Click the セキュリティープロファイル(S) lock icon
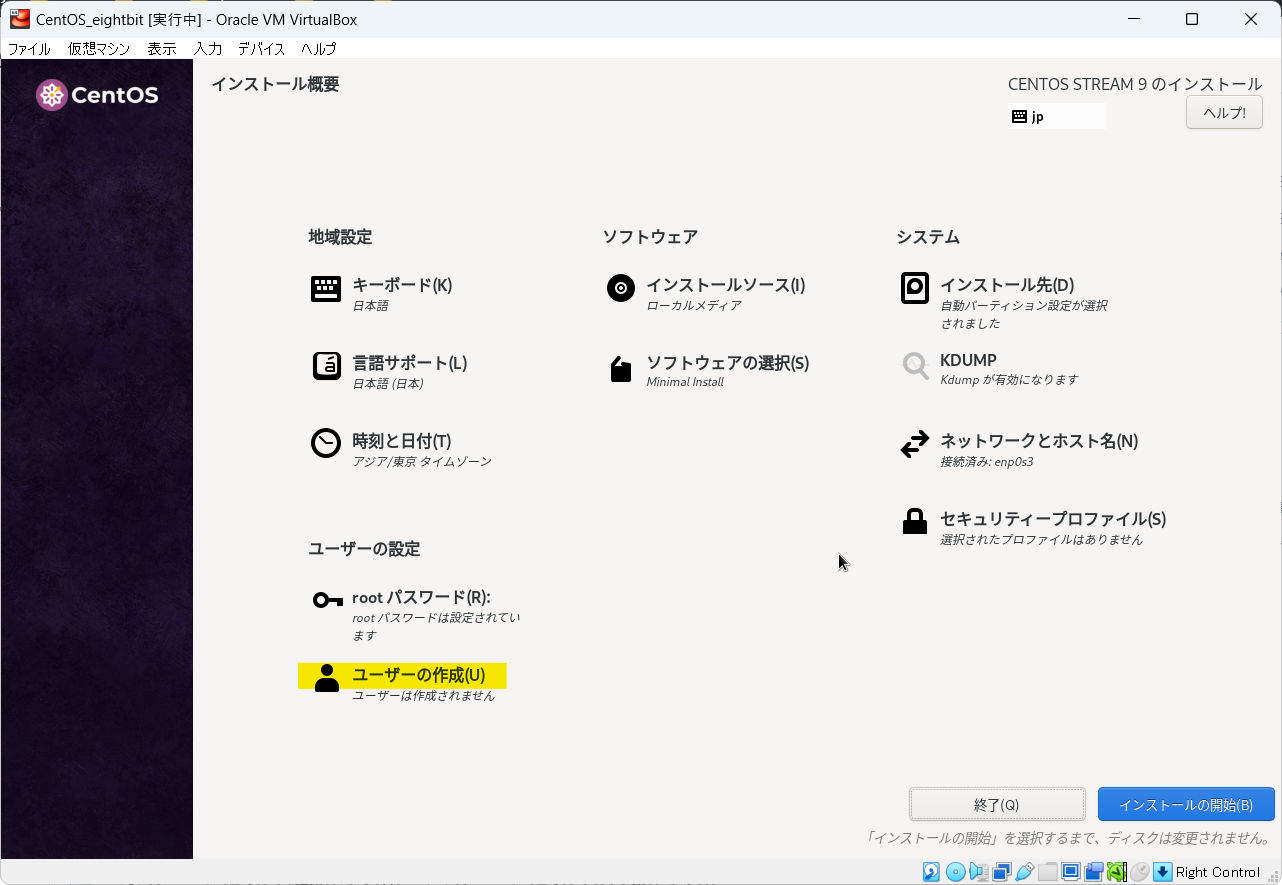 [915, 521]
